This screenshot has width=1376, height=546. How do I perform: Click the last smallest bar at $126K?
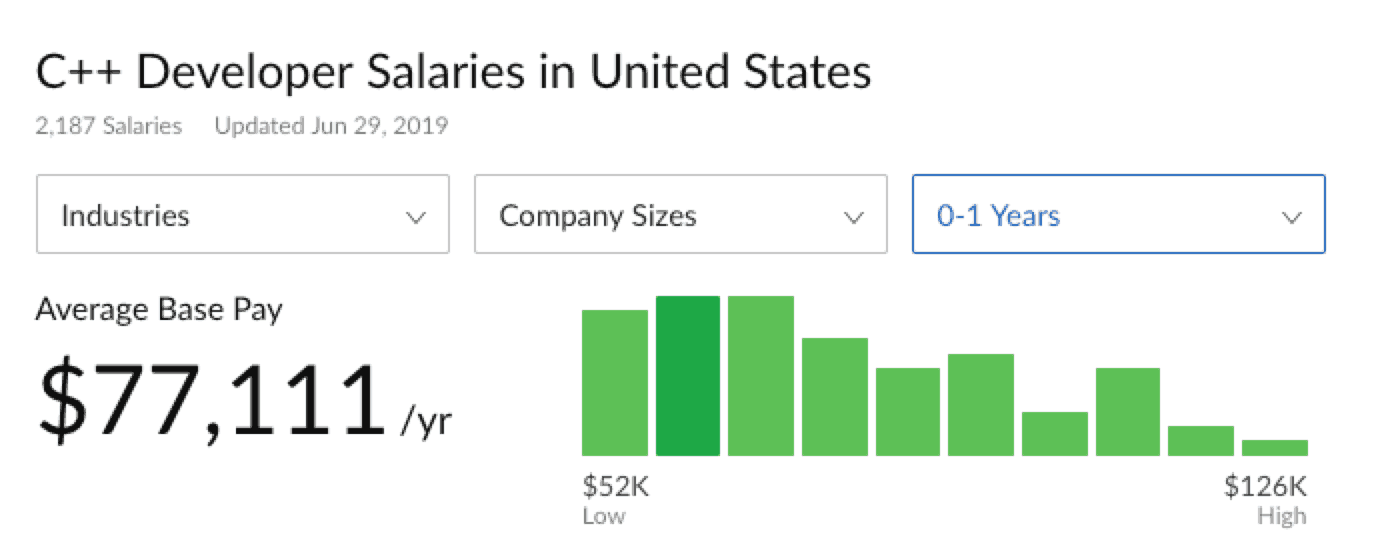tap(1275, 448)
